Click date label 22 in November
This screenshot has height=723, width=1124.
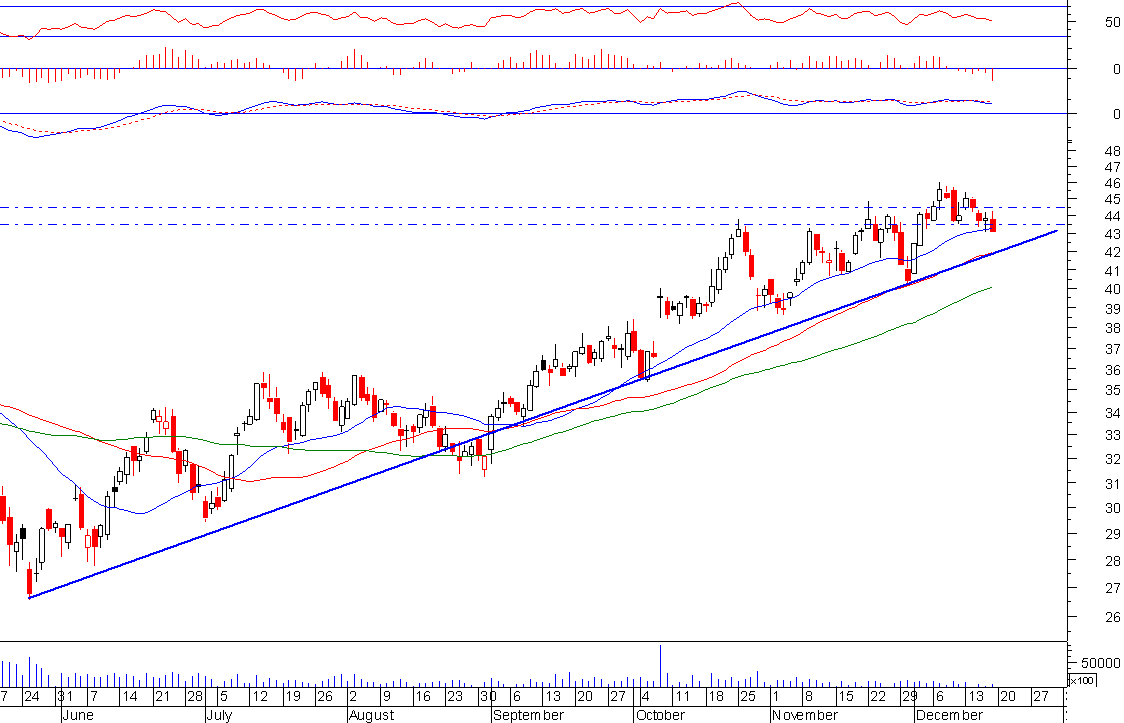click(x=877, y=697)
